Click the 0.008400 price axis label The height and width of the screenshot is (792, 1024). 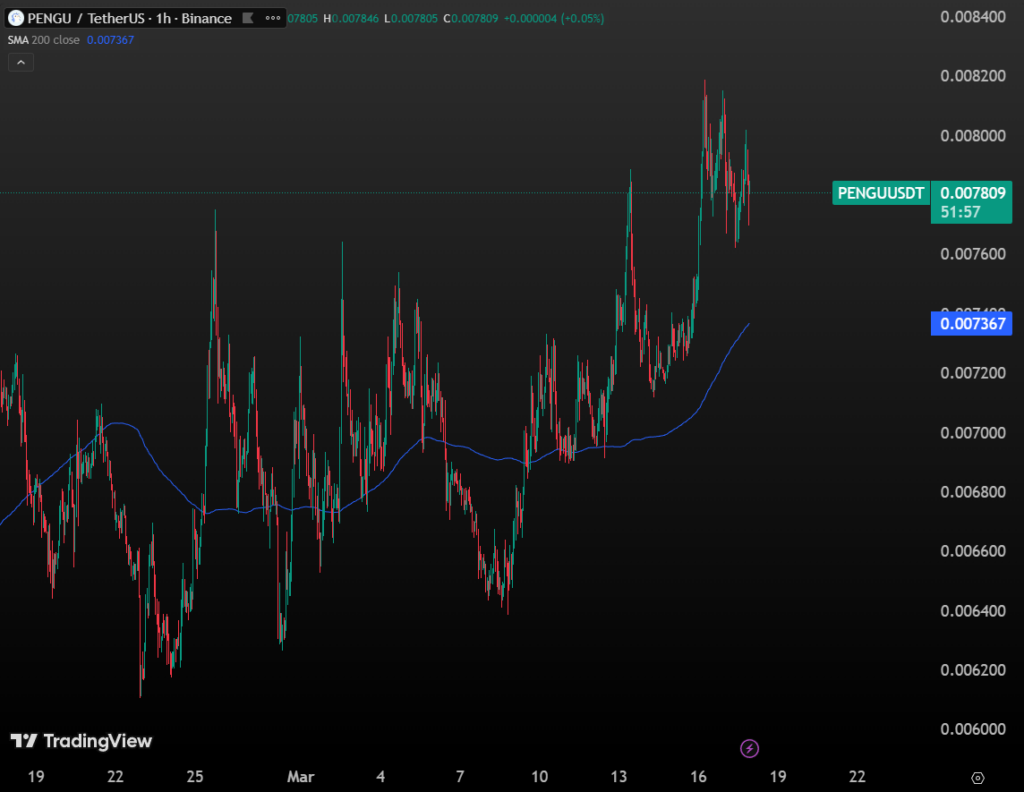pyautogui.click(x=973, y=17)
